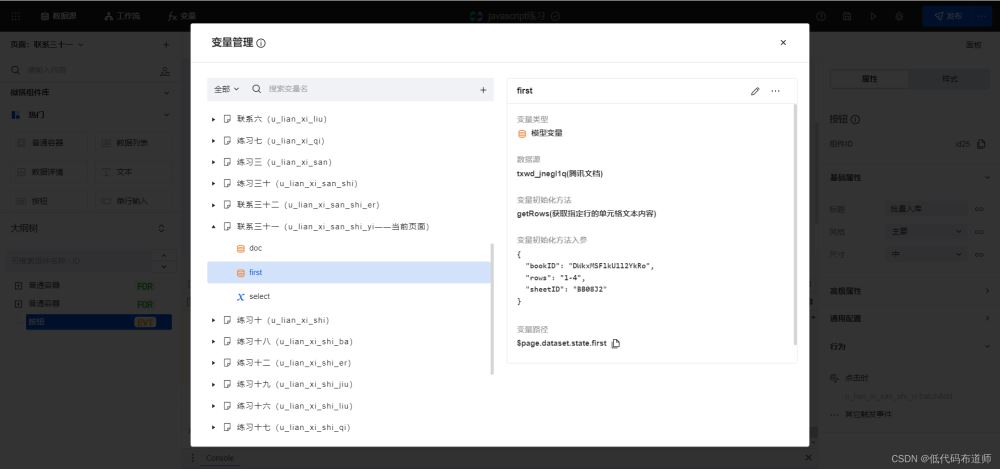Focus the 搜索变量名 search field

click(x=370, y=89)
